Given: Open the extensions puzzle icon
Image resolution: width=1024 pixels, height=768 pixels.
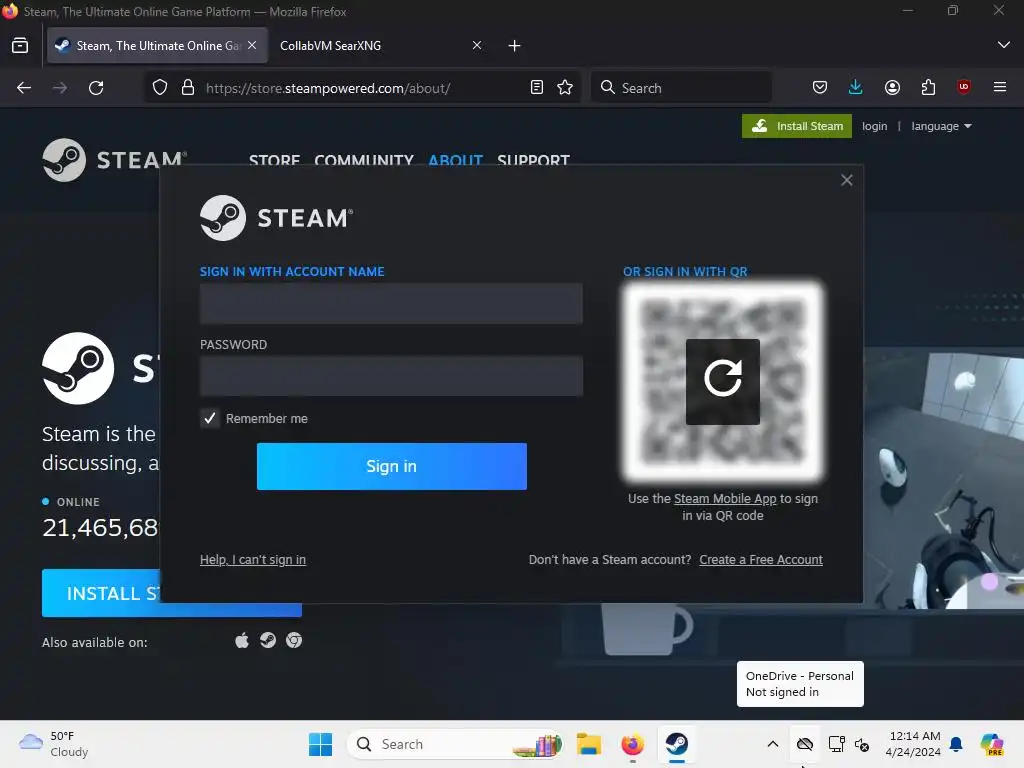Looking at the screenshot, I should tap(928, 88).
